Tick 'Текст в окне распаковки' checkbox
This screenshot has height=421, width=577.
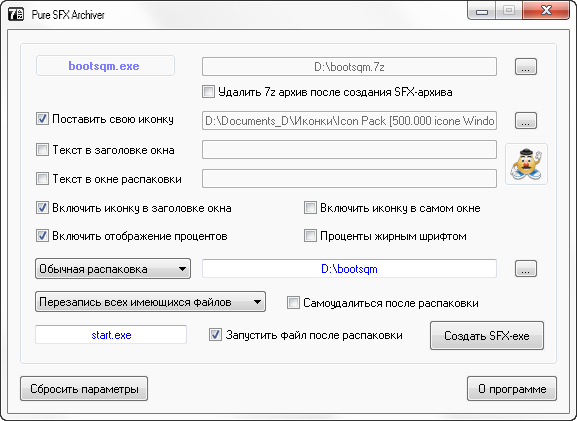(42, 179)
